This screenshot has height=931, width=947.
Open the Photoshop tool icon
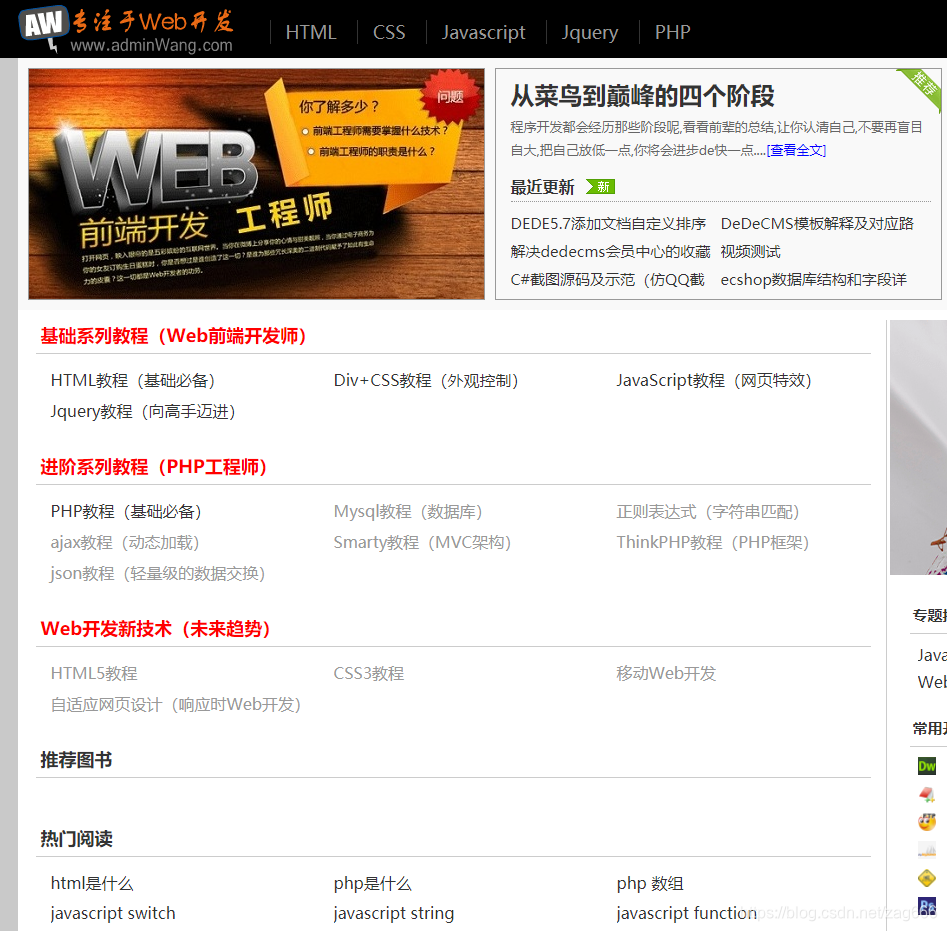[x=926, y=906]
